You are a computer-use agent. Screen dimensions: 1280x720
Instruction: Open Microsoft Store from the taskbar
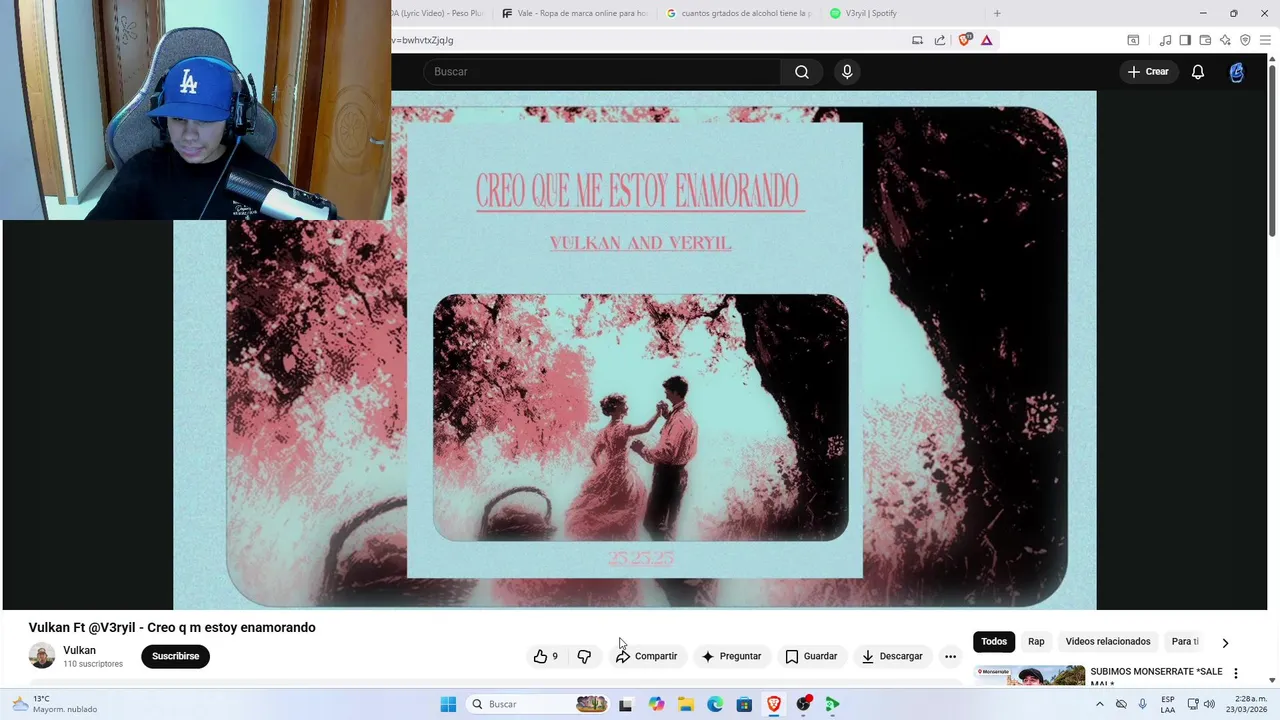[x=744, y=704]
